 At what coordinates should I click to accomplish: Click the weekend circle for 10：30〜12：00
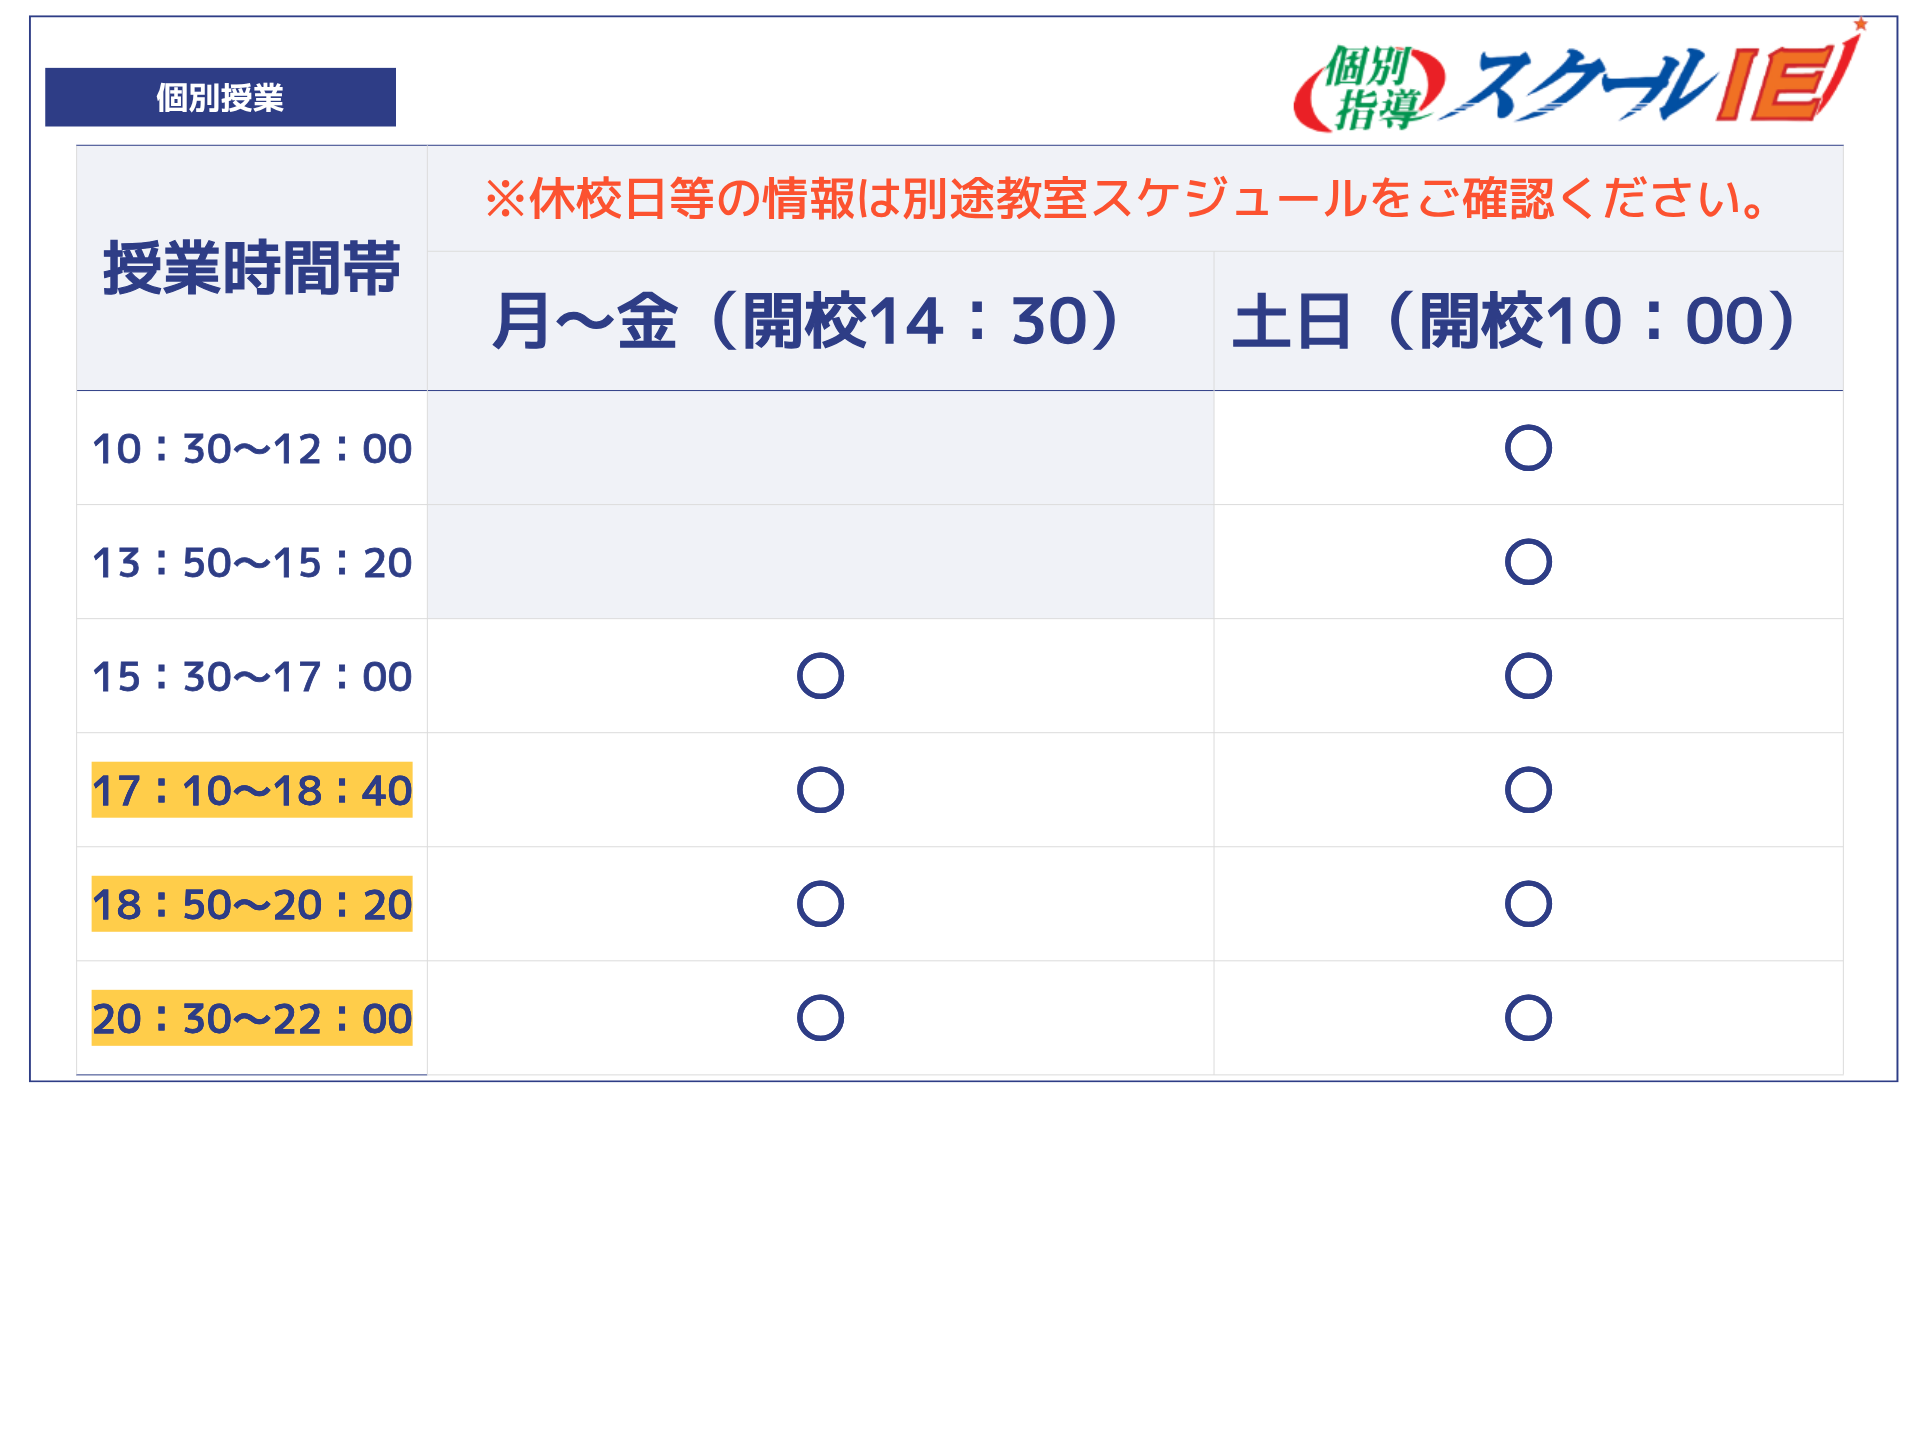(x=1528, y=448)
